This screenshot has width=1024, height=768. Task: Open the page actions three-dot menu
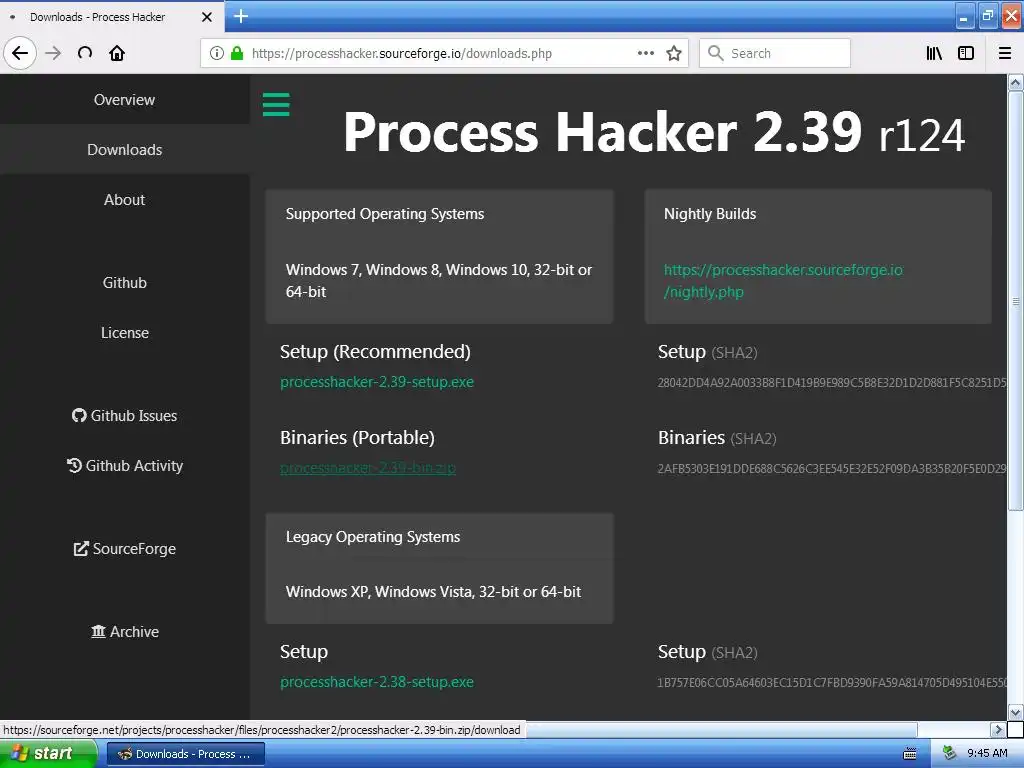(646, 54)
